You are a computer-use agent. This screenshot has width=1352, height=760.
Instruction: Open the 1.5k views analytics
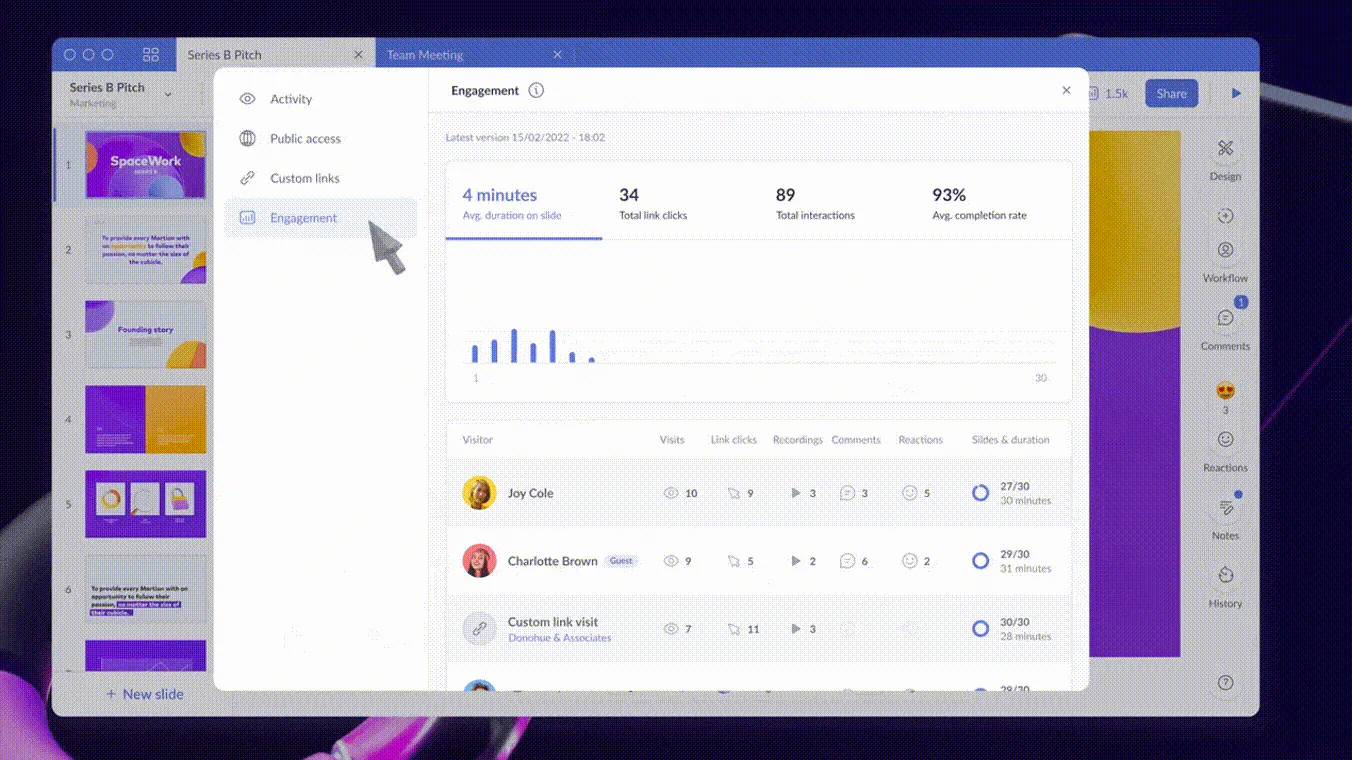point(1107,93)
